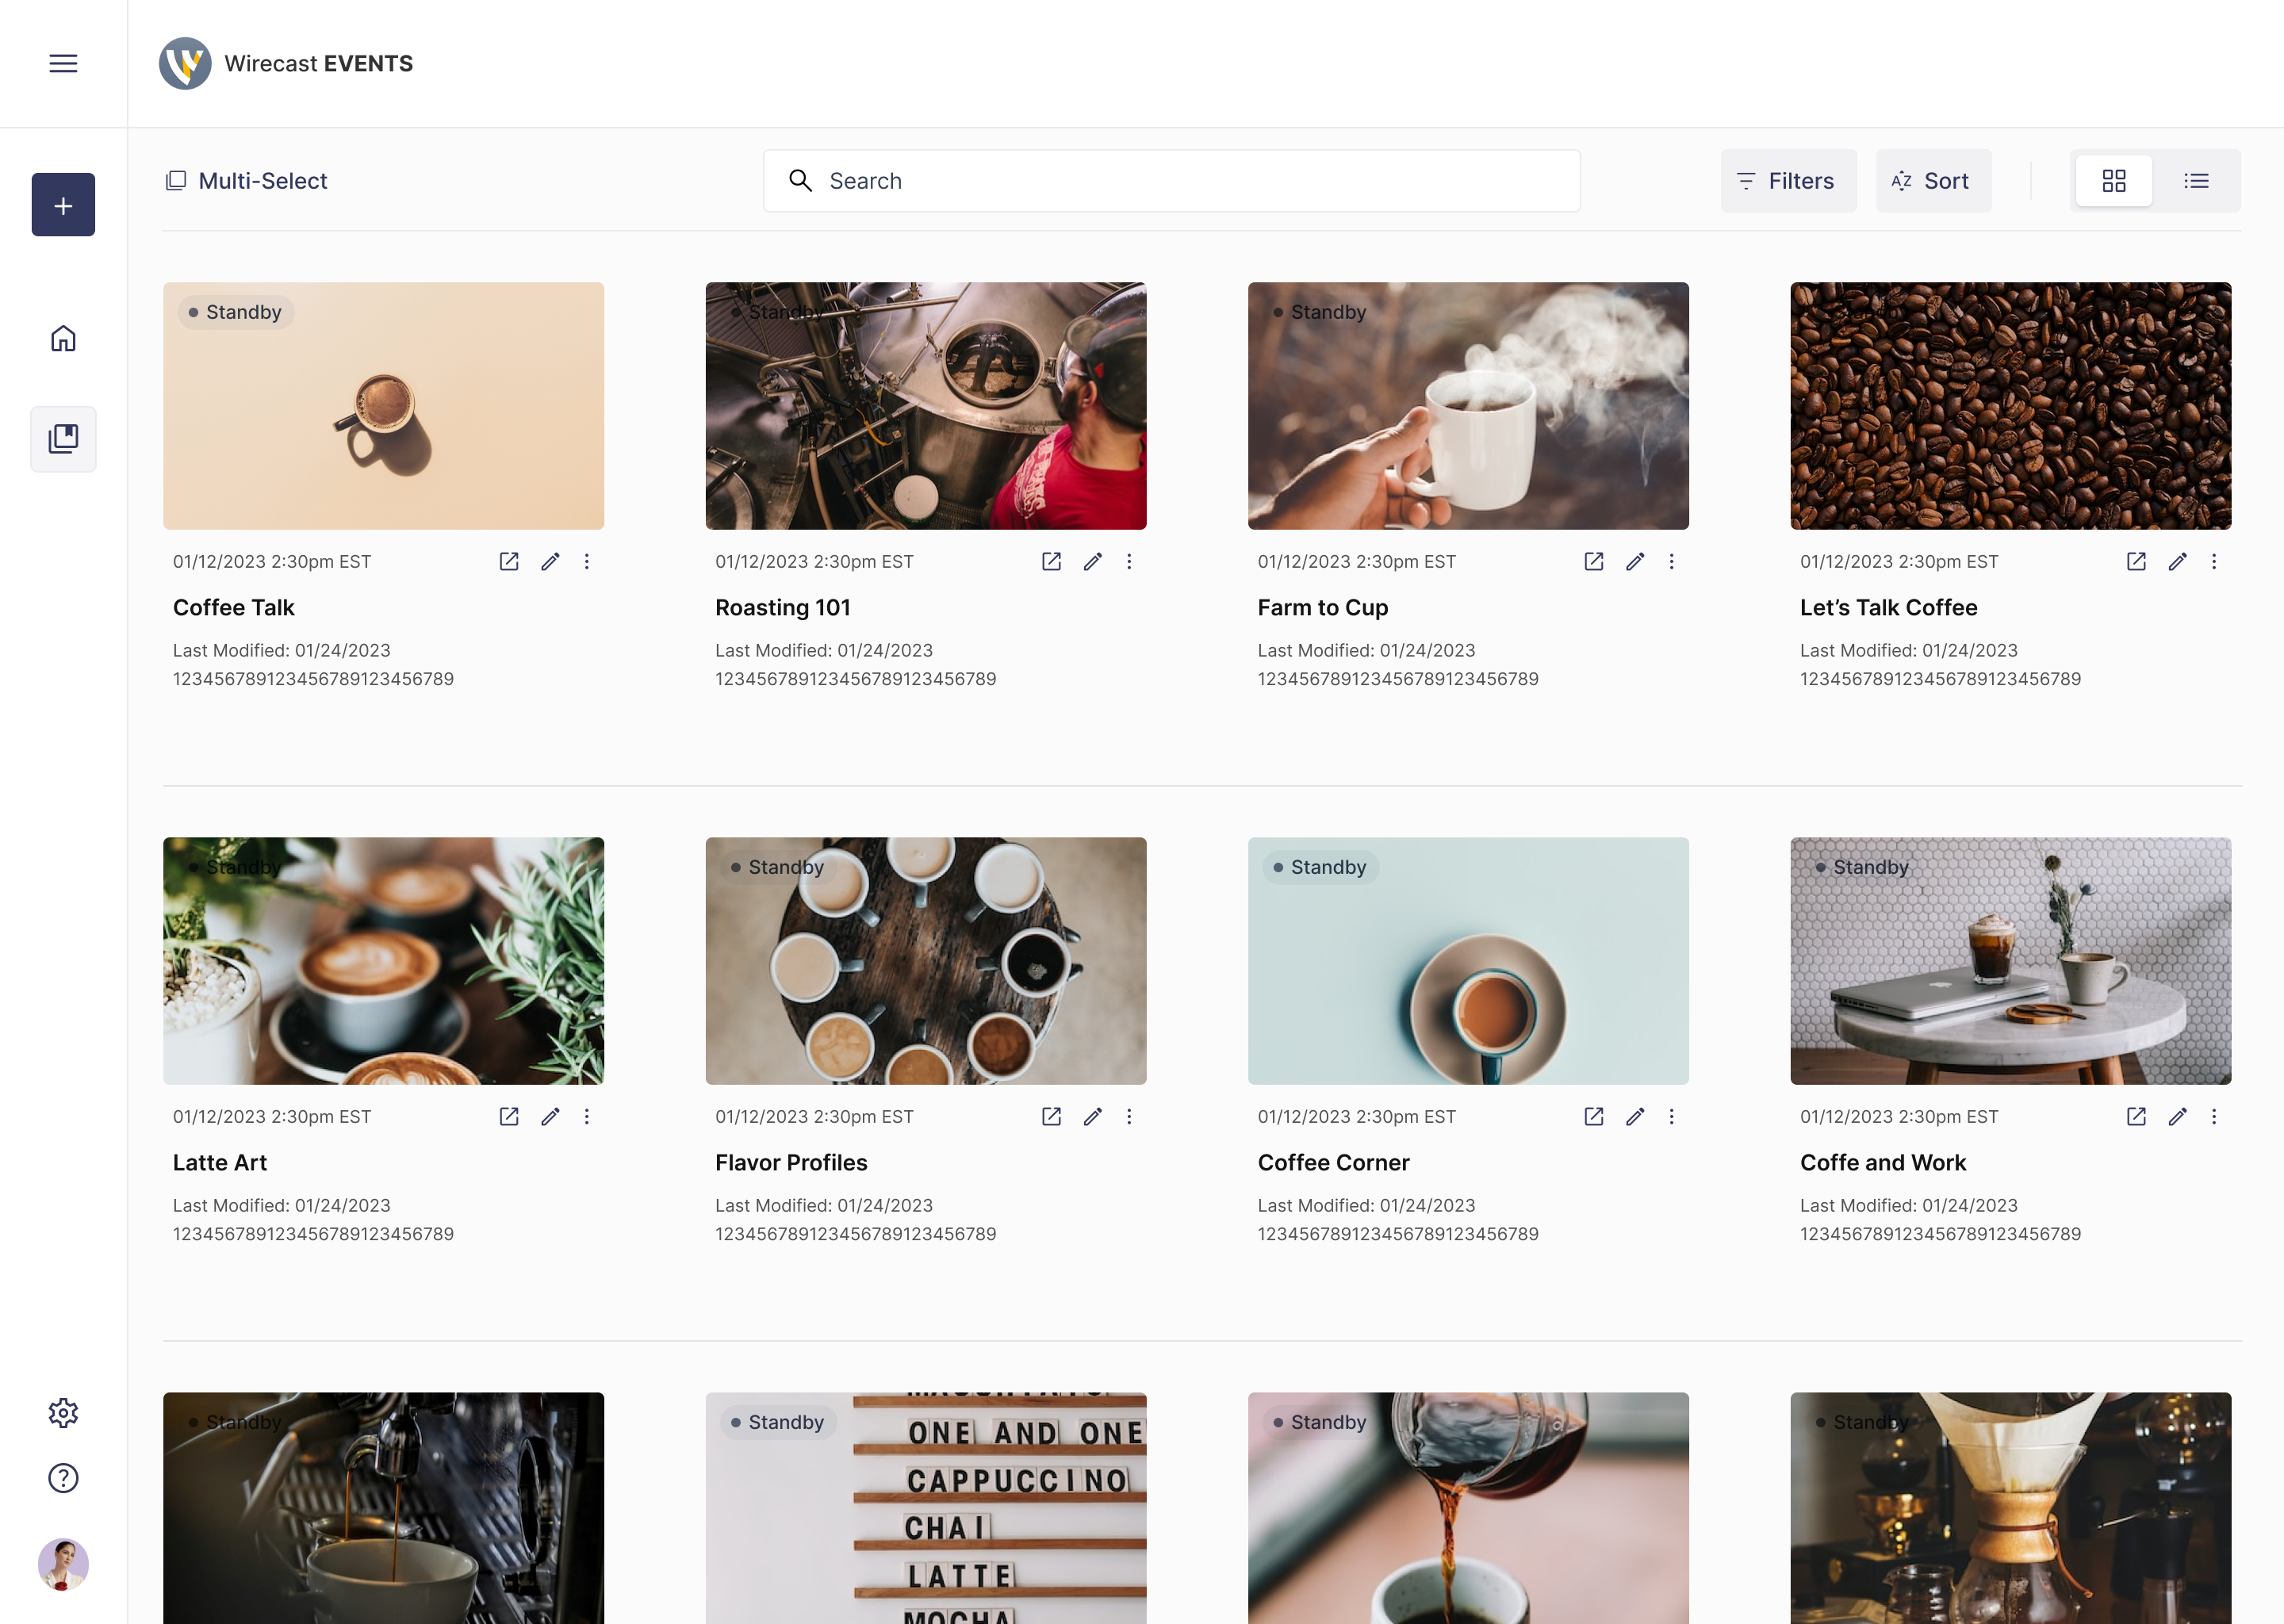Open Coffee Corner in new window
2284x1624 pixels.
tap(1594, 1116)
